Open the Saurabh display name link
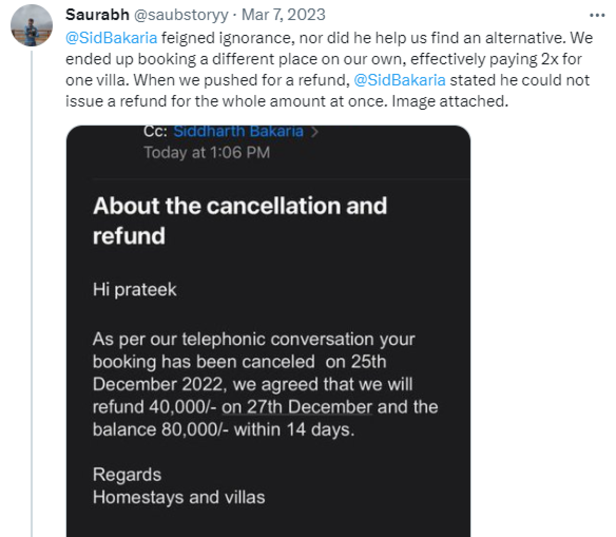 tap(93, 14)
